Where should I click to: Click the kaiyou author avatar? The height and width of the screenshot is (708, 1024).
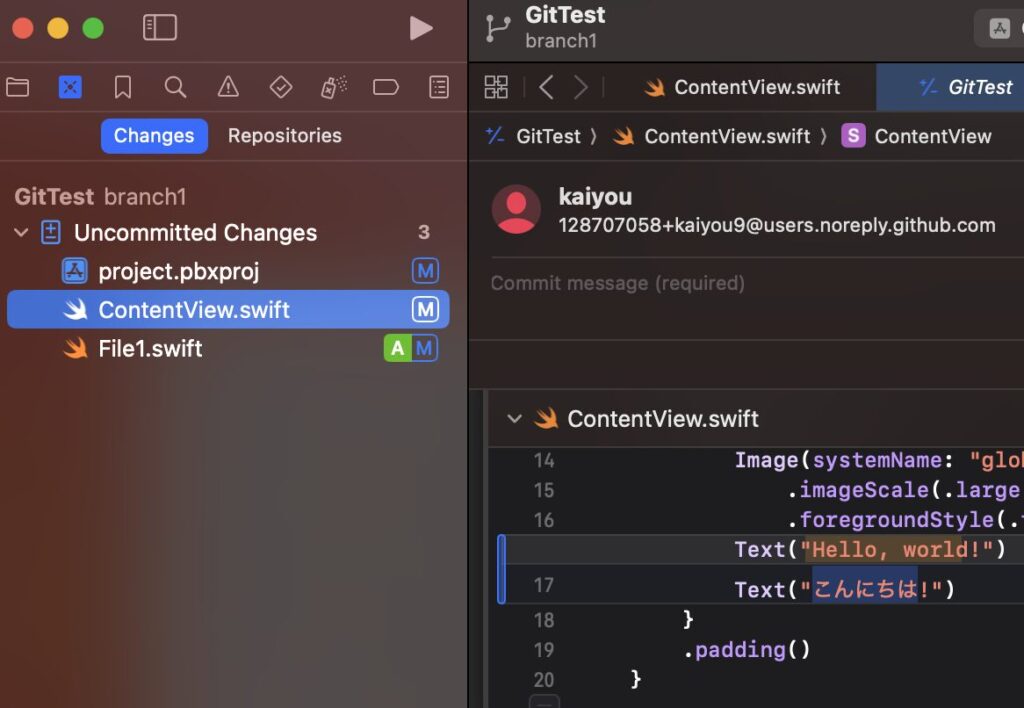516,209
